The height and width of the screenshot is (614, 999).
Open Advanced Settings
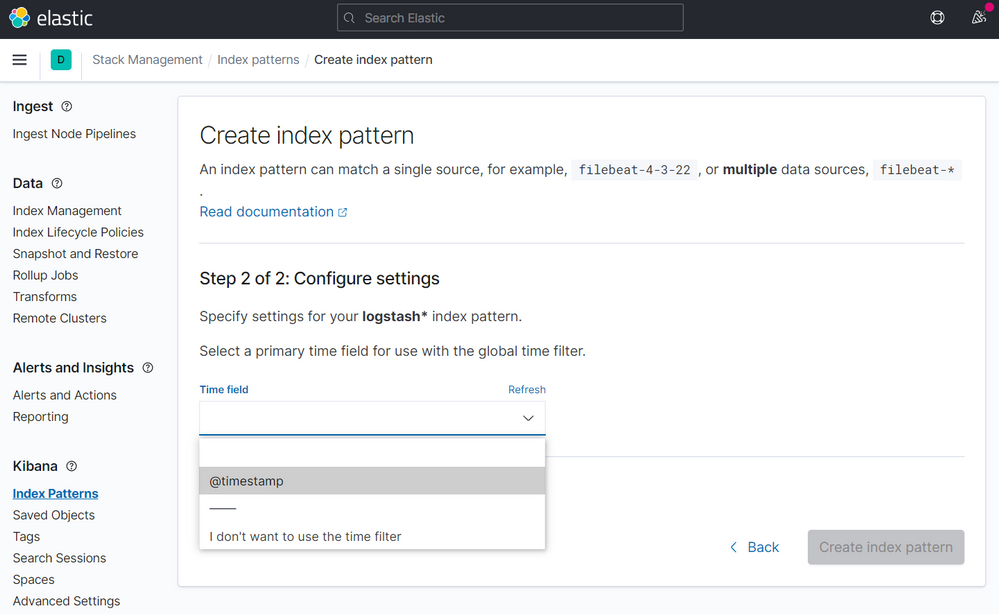(66, 601)
